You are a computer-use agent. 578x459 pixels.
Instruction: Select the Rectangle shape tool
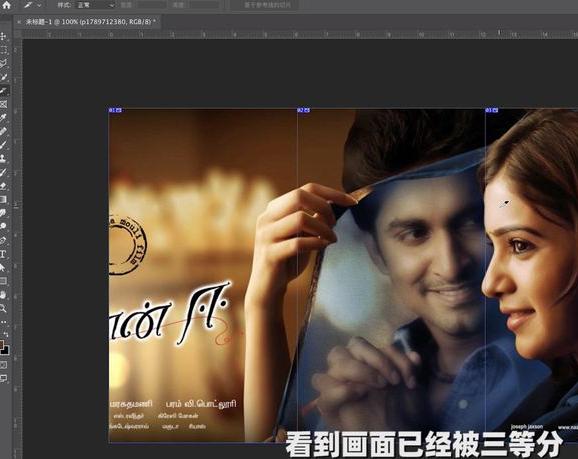tap(3, 281)
